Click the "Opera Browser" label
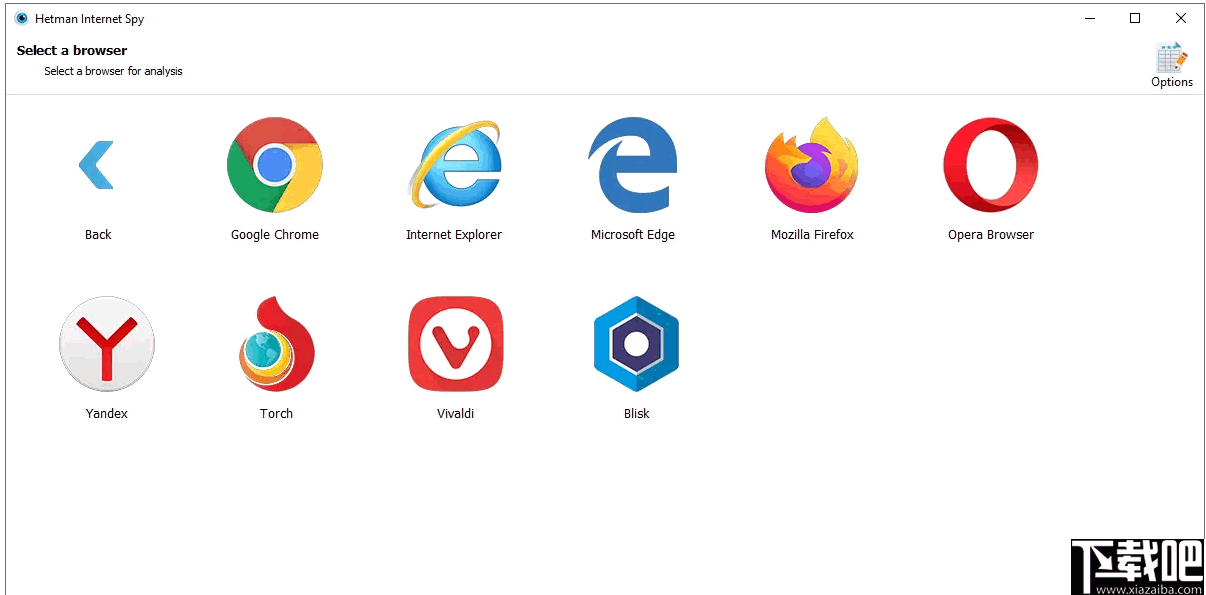The height and width of the screenshot is (595, 1206). 991,235
